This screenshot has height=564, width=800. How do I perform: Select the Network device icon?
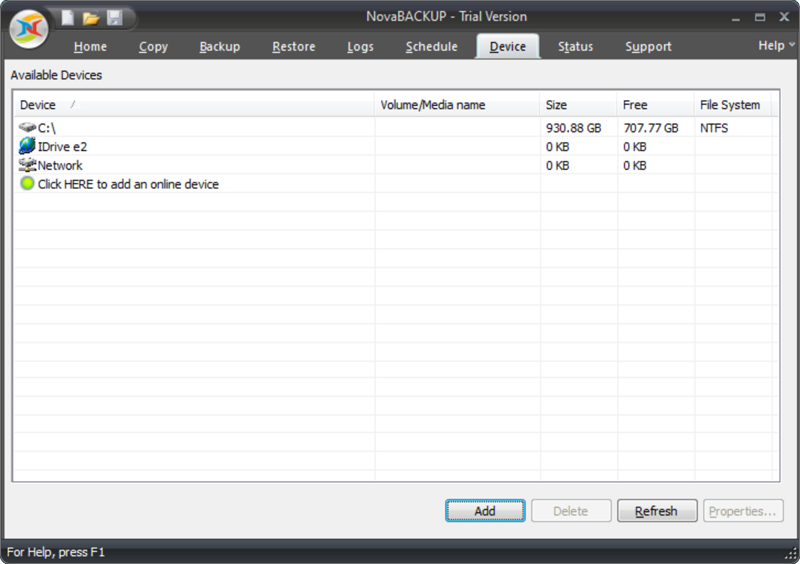(x=27, y=164)
